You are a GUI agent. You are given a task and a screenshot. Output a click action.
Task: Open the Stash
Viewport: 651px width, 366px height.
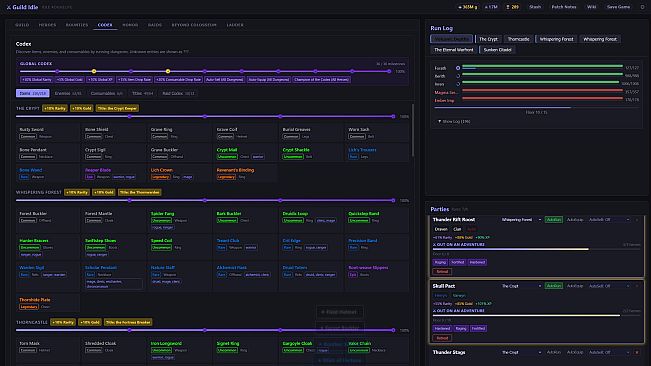click(x=535, y=7)
